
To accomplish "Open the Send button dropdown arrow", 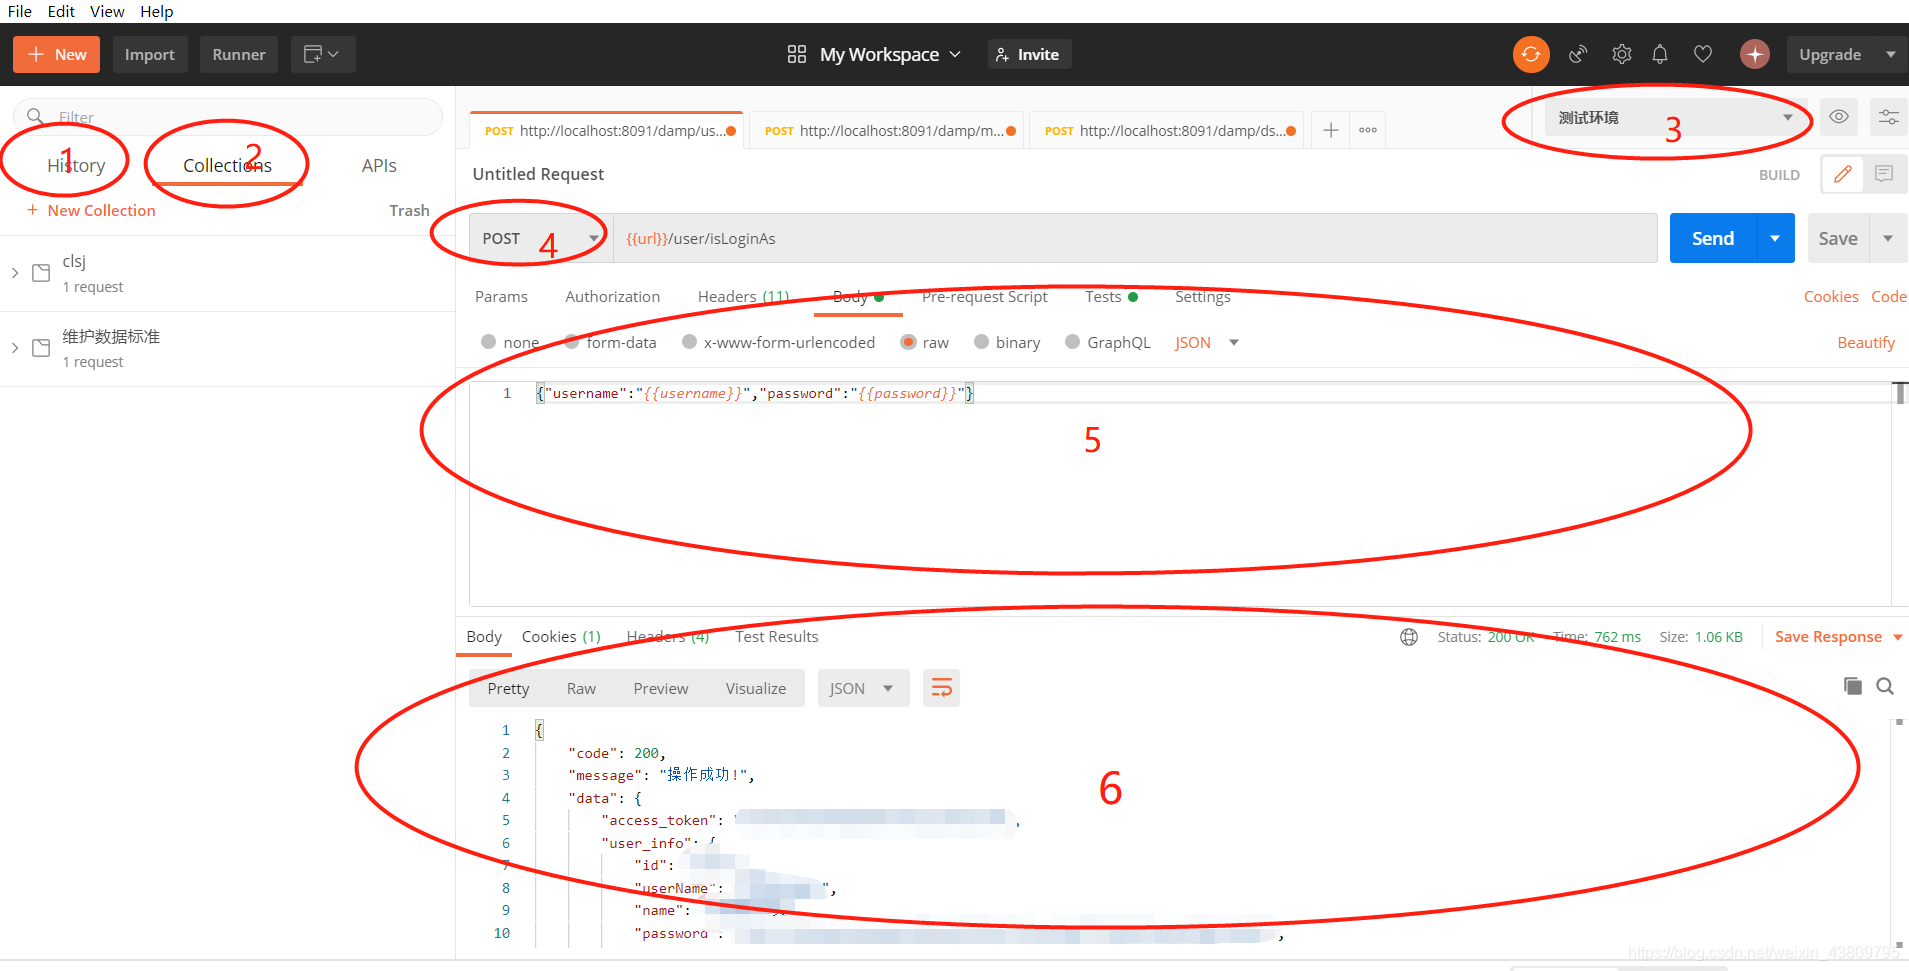I will click(1775, 238).
